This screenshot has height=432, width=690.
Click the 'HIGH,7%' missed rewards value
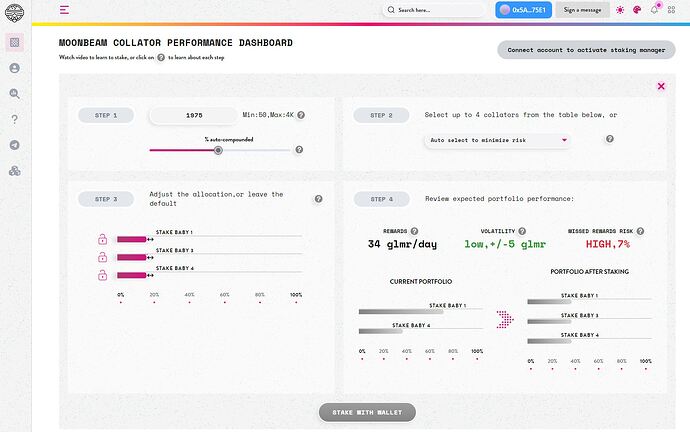pyautogui.click(x=608, y=244)
